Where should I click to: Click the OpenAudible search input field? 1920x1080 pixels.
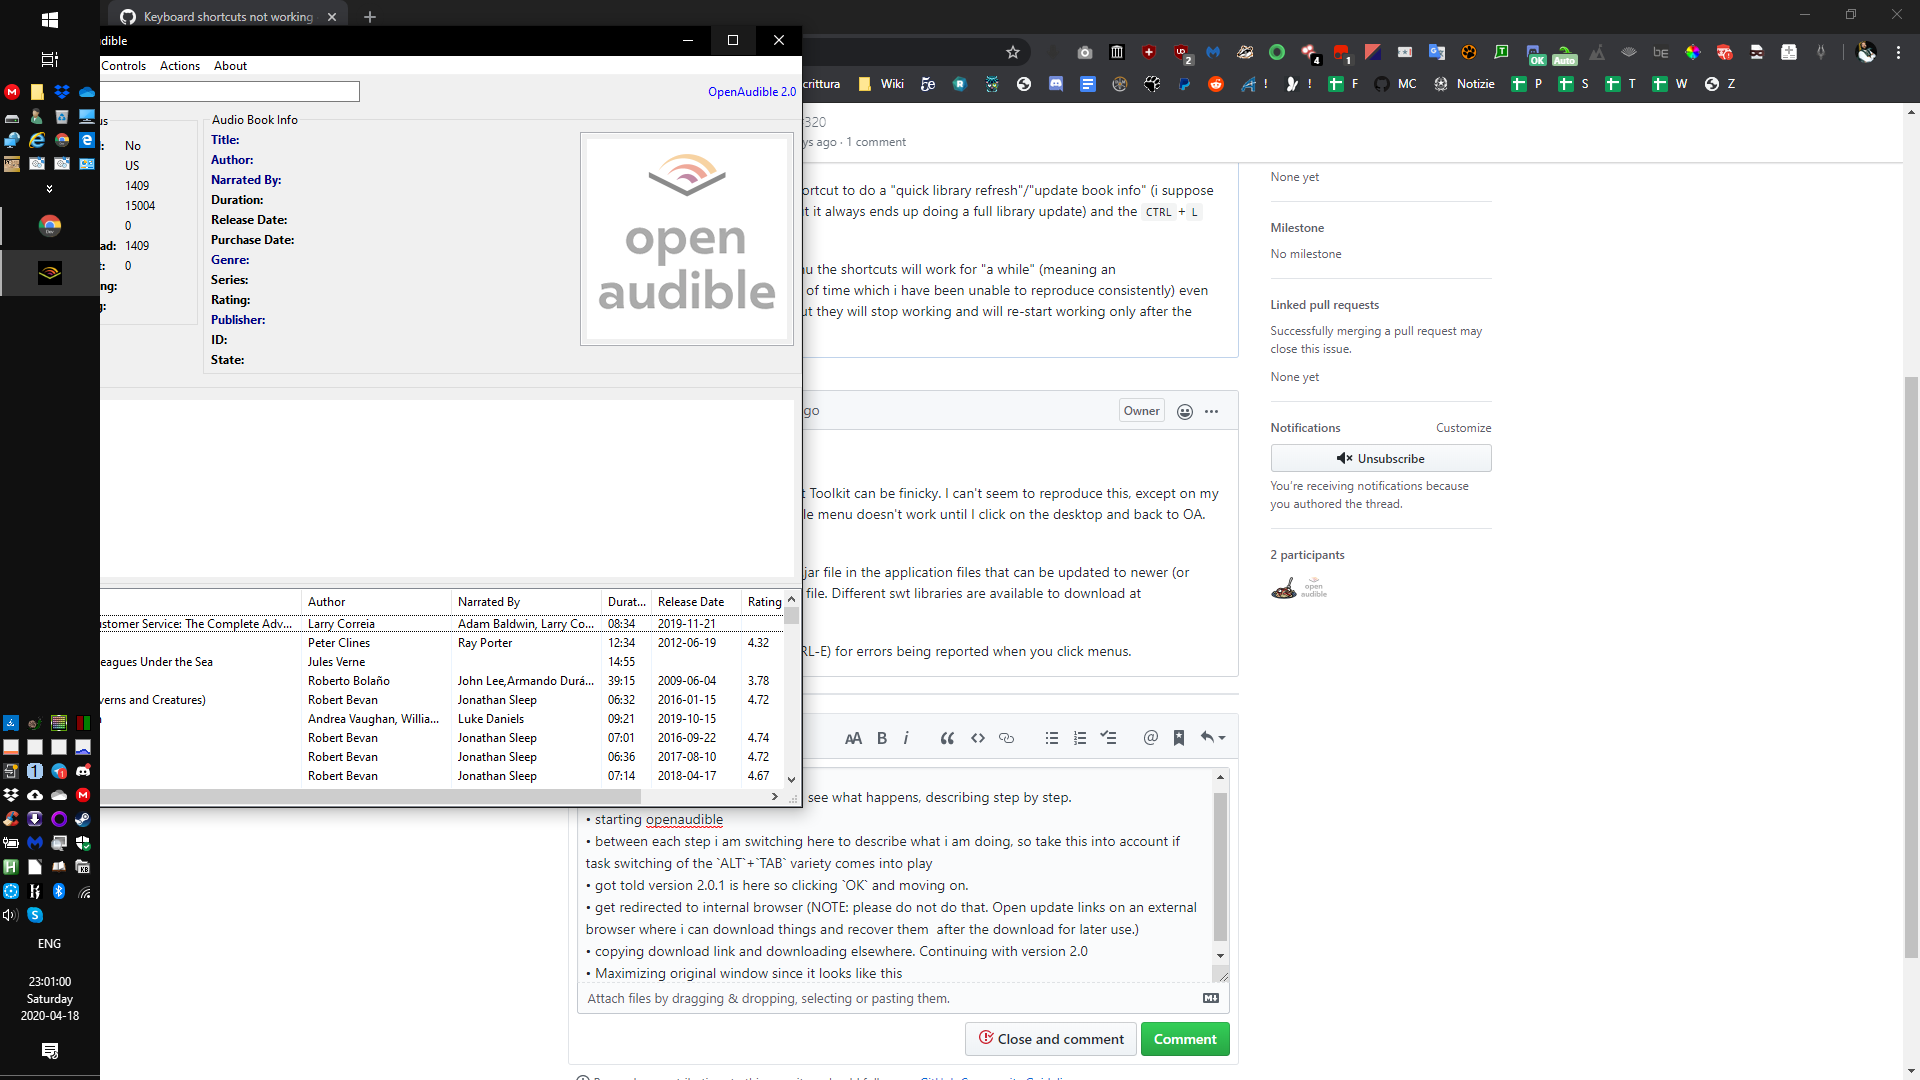point(230,91)
